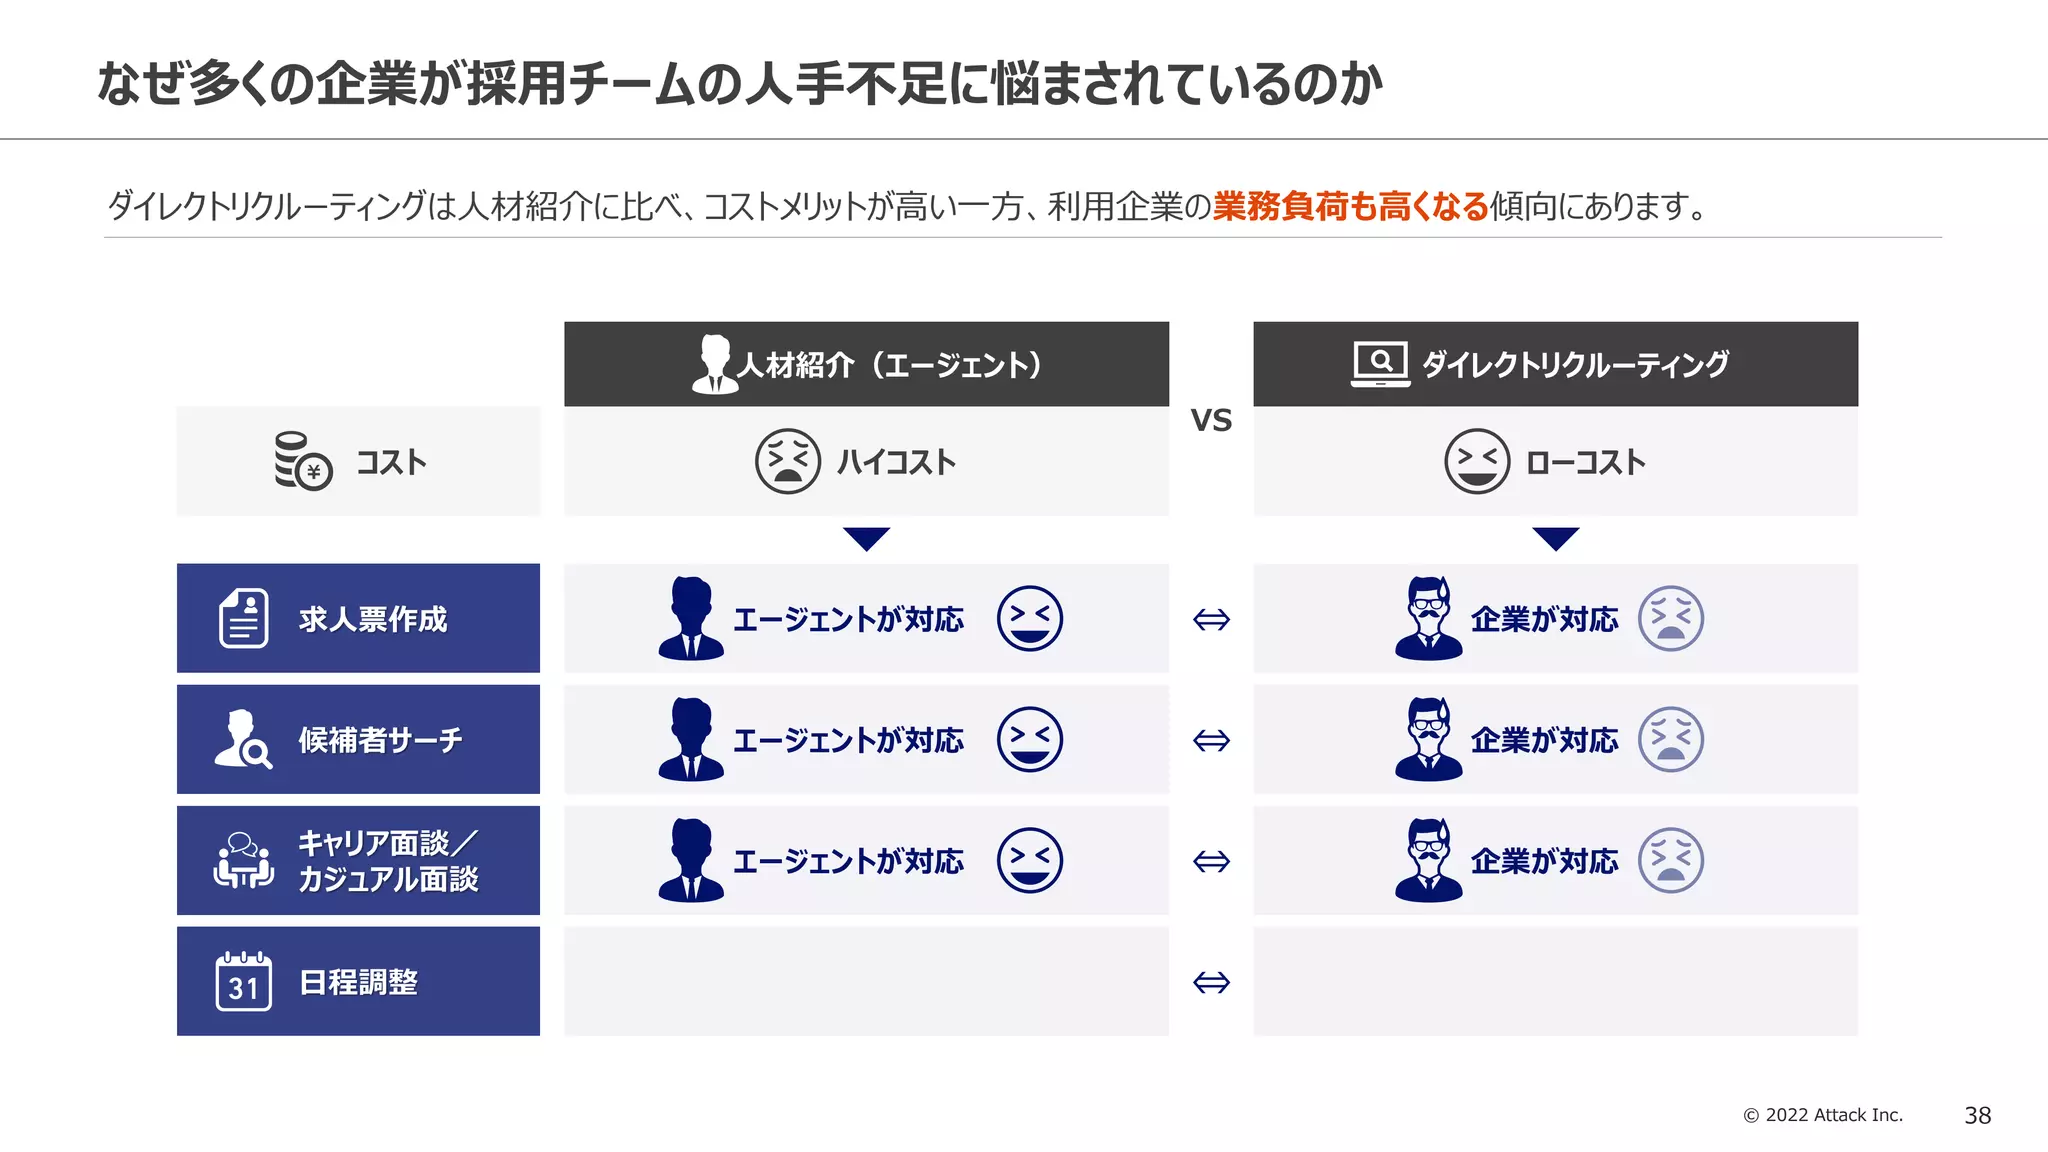Screen dimensions: 2048x1152
Task: Select the 日程調整 label
Action: pyautogui.click(x=358, y=981)
